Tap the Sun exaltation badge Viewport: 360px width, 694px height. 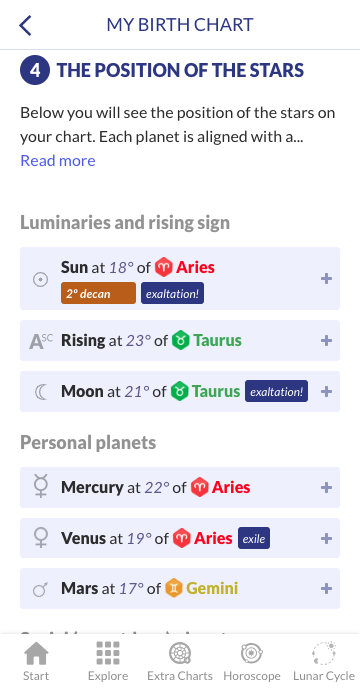tap(173, 293)
